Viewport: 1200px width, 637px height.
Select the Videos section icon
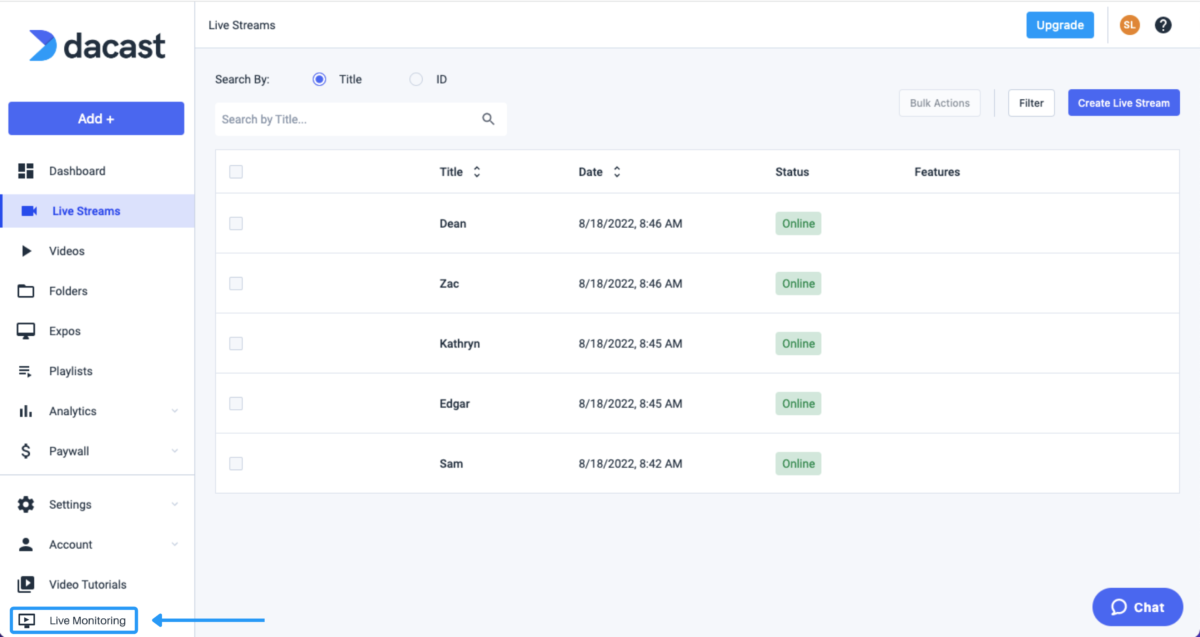(x=26, y=250)
